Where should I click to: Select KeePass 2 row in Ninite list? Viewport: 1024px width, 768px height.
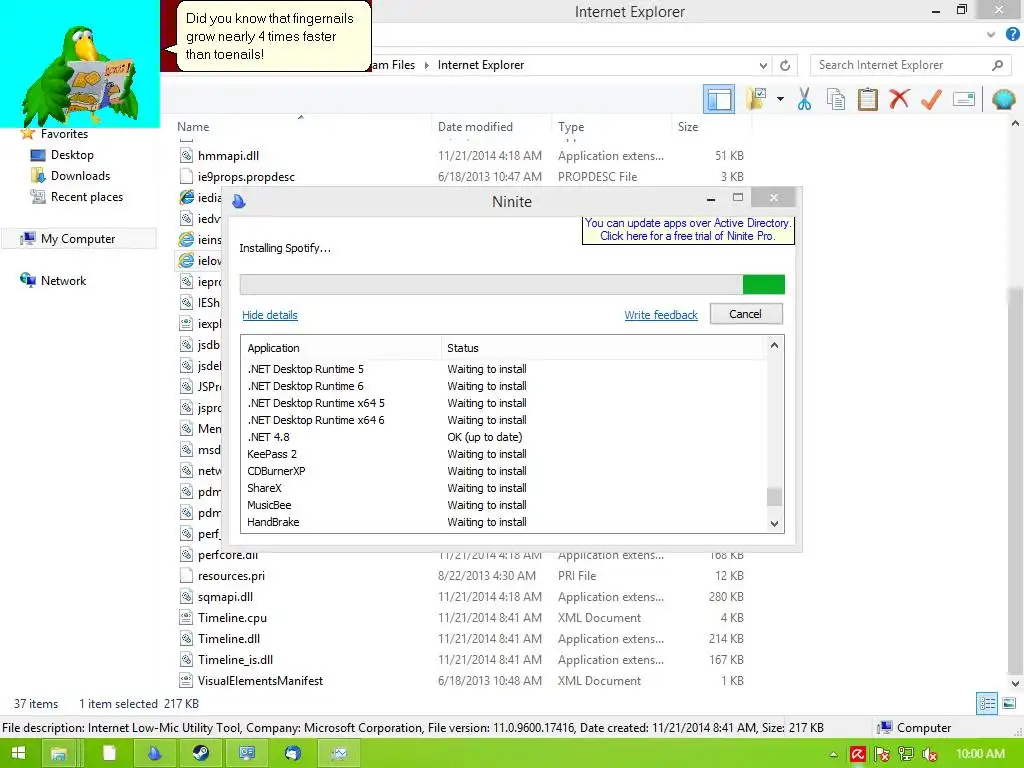tap(504, 454)
